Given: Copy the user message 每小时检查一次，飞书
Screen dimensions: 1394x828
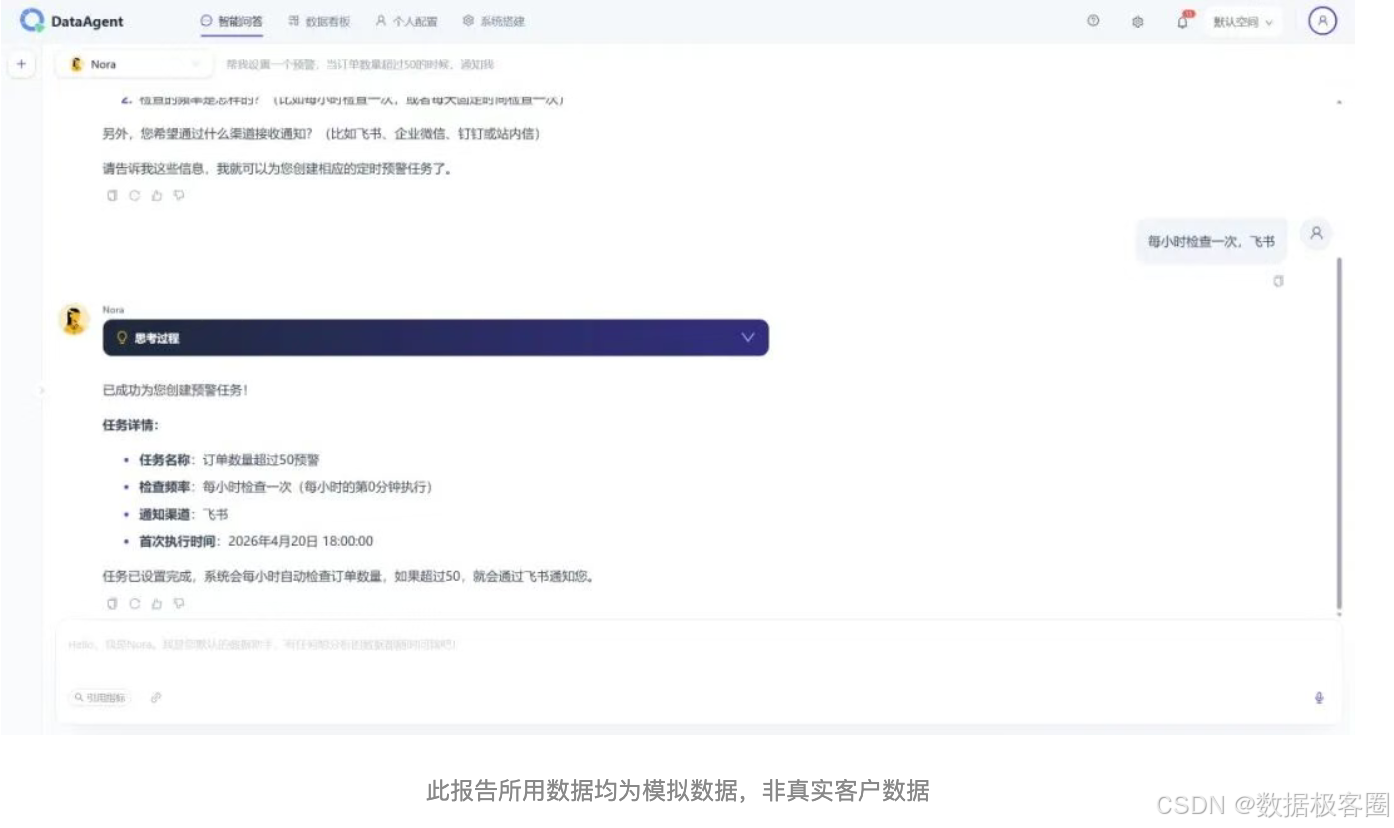Looking at the screenshot, I should pyautogui.click(x=1278, y=282).
